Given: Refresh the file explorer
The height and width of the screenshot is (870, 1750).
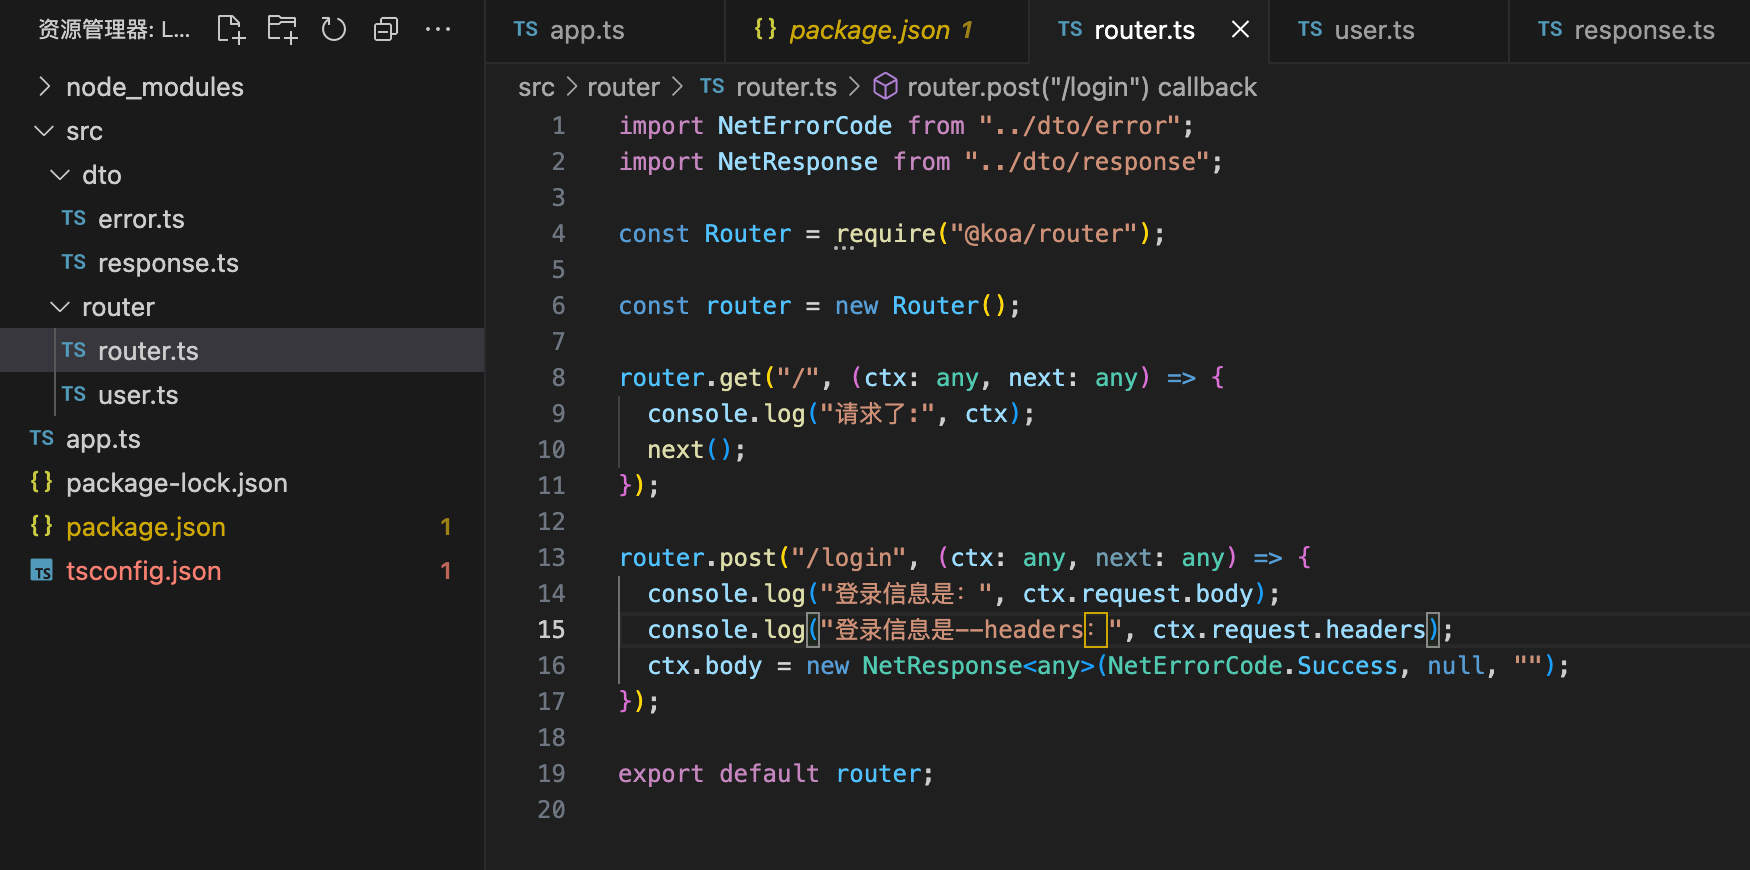Looking at the screenshot, I should [334, 30].
